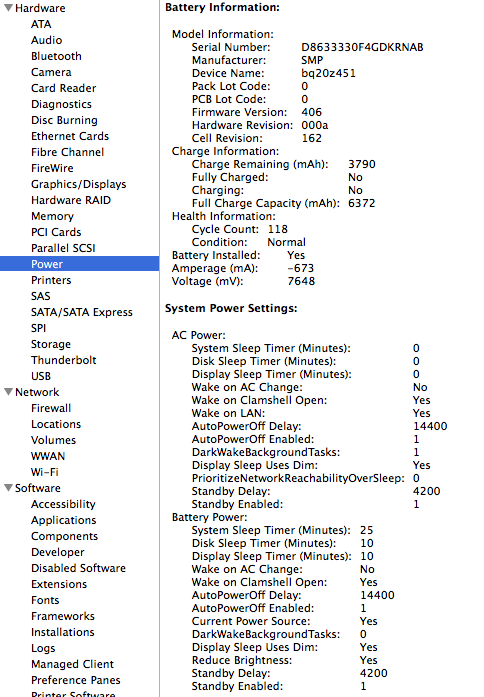
Task: Select Volumes under Network
Action: click(53, 440)
